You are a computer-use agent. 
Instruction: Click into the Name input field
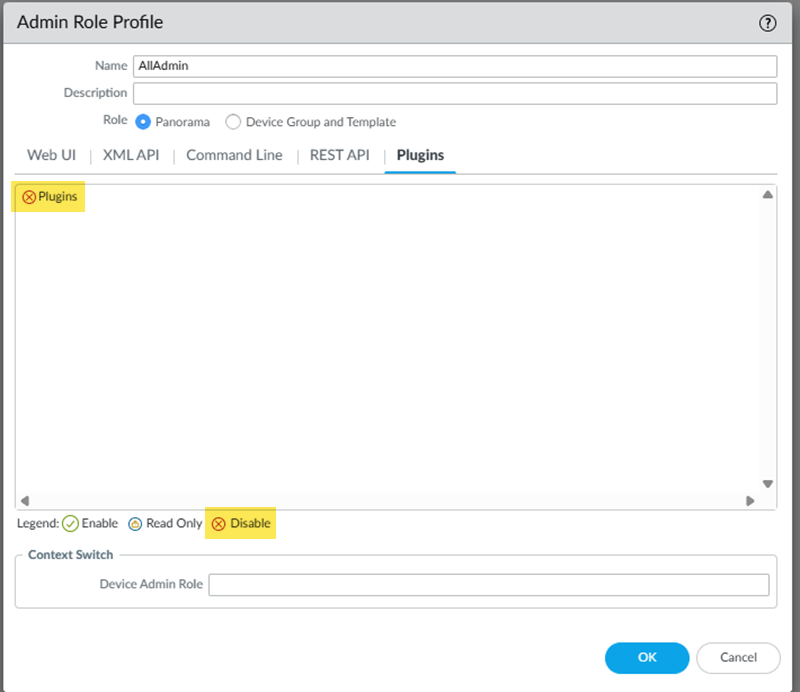click(455, 66)
